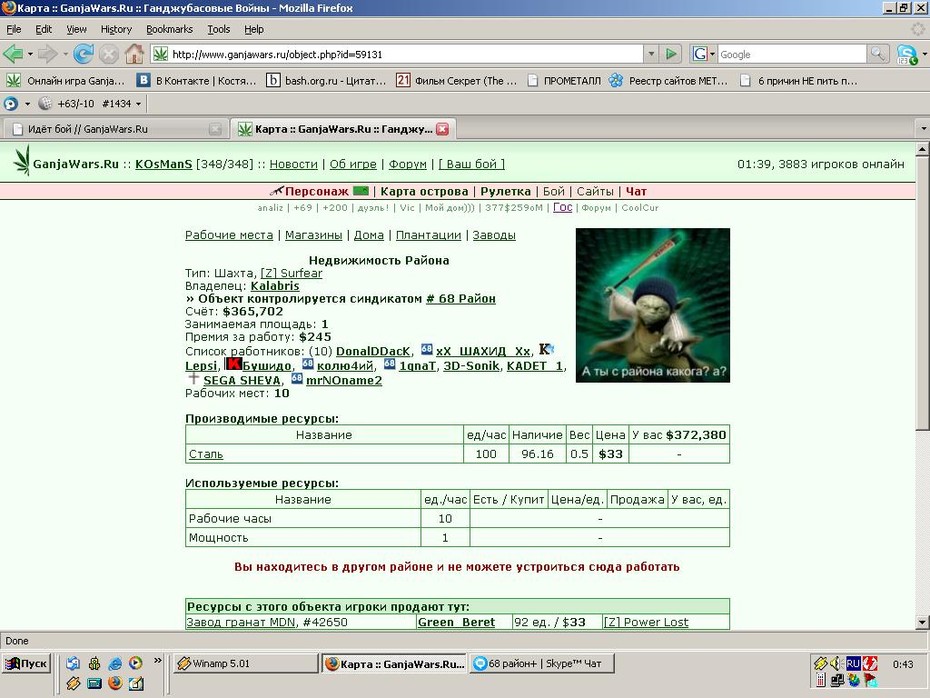Open the Edit menu
The image size is (930, 698).
(43, 29)
